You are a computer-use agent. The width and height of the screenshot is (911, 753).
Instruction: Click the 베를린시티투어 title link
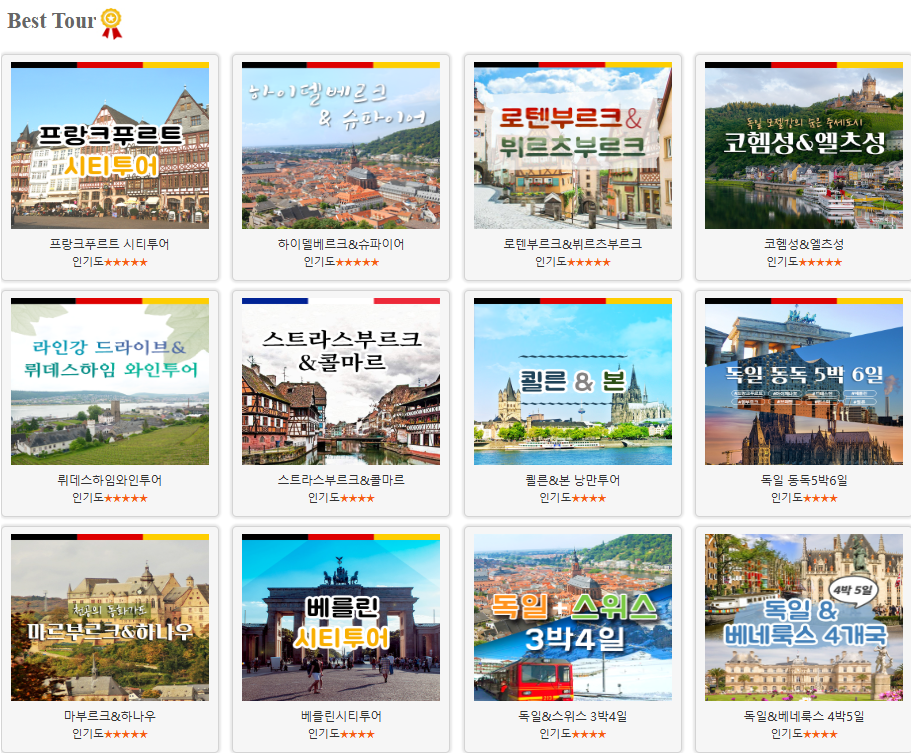pyautogui.click(x=341, y=716)
